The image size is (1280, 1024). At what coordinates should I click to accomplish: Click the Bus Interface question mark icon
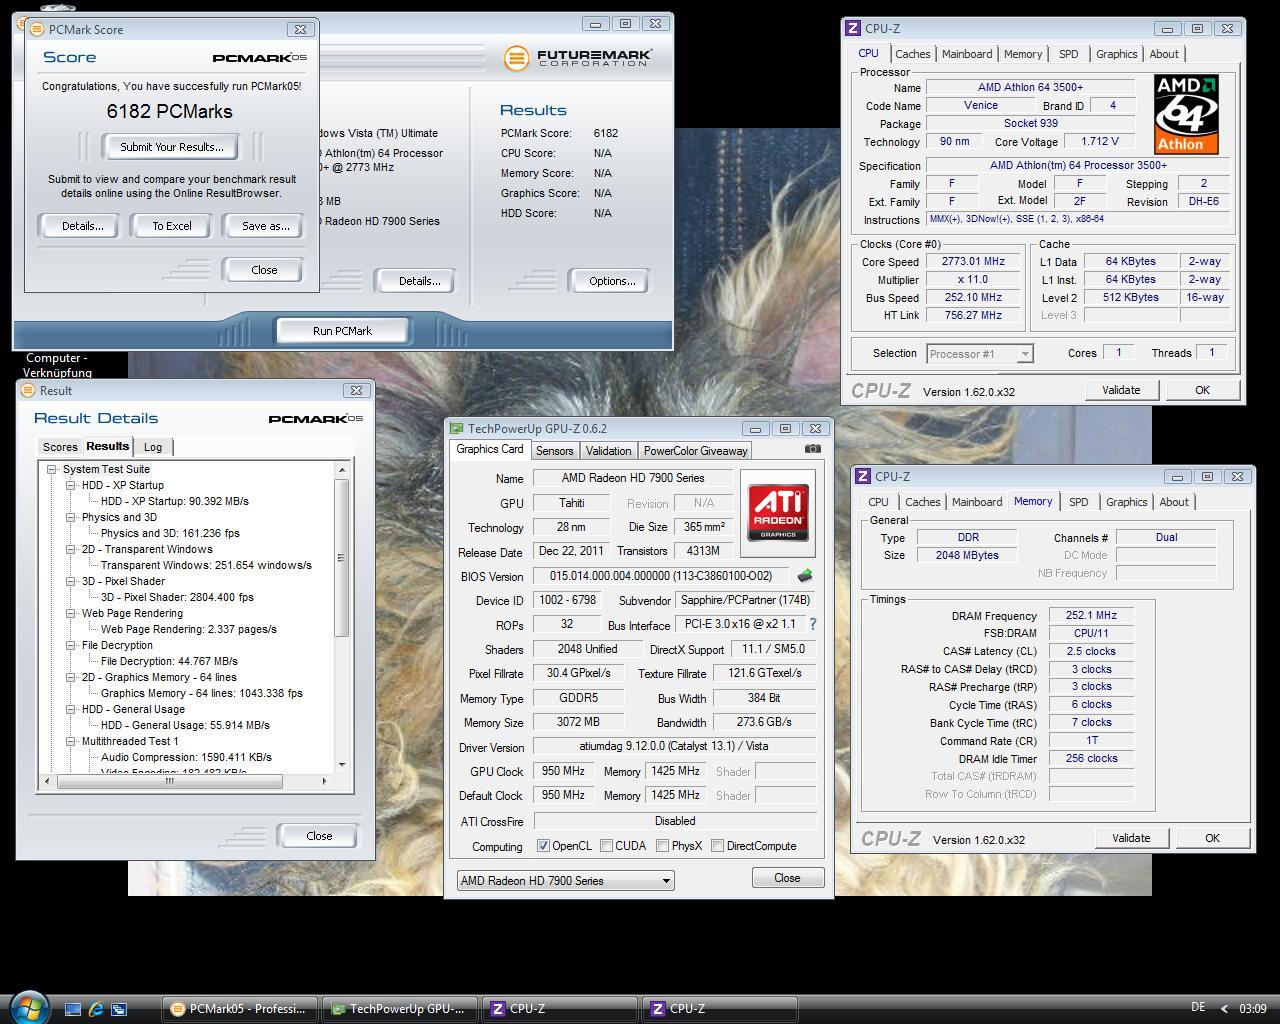tap(812, 624)
